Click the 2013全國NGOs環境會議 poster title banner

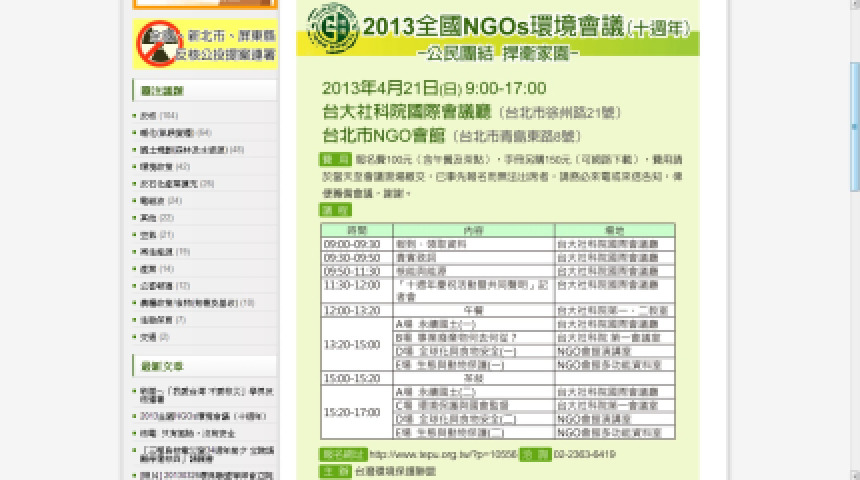500,32
